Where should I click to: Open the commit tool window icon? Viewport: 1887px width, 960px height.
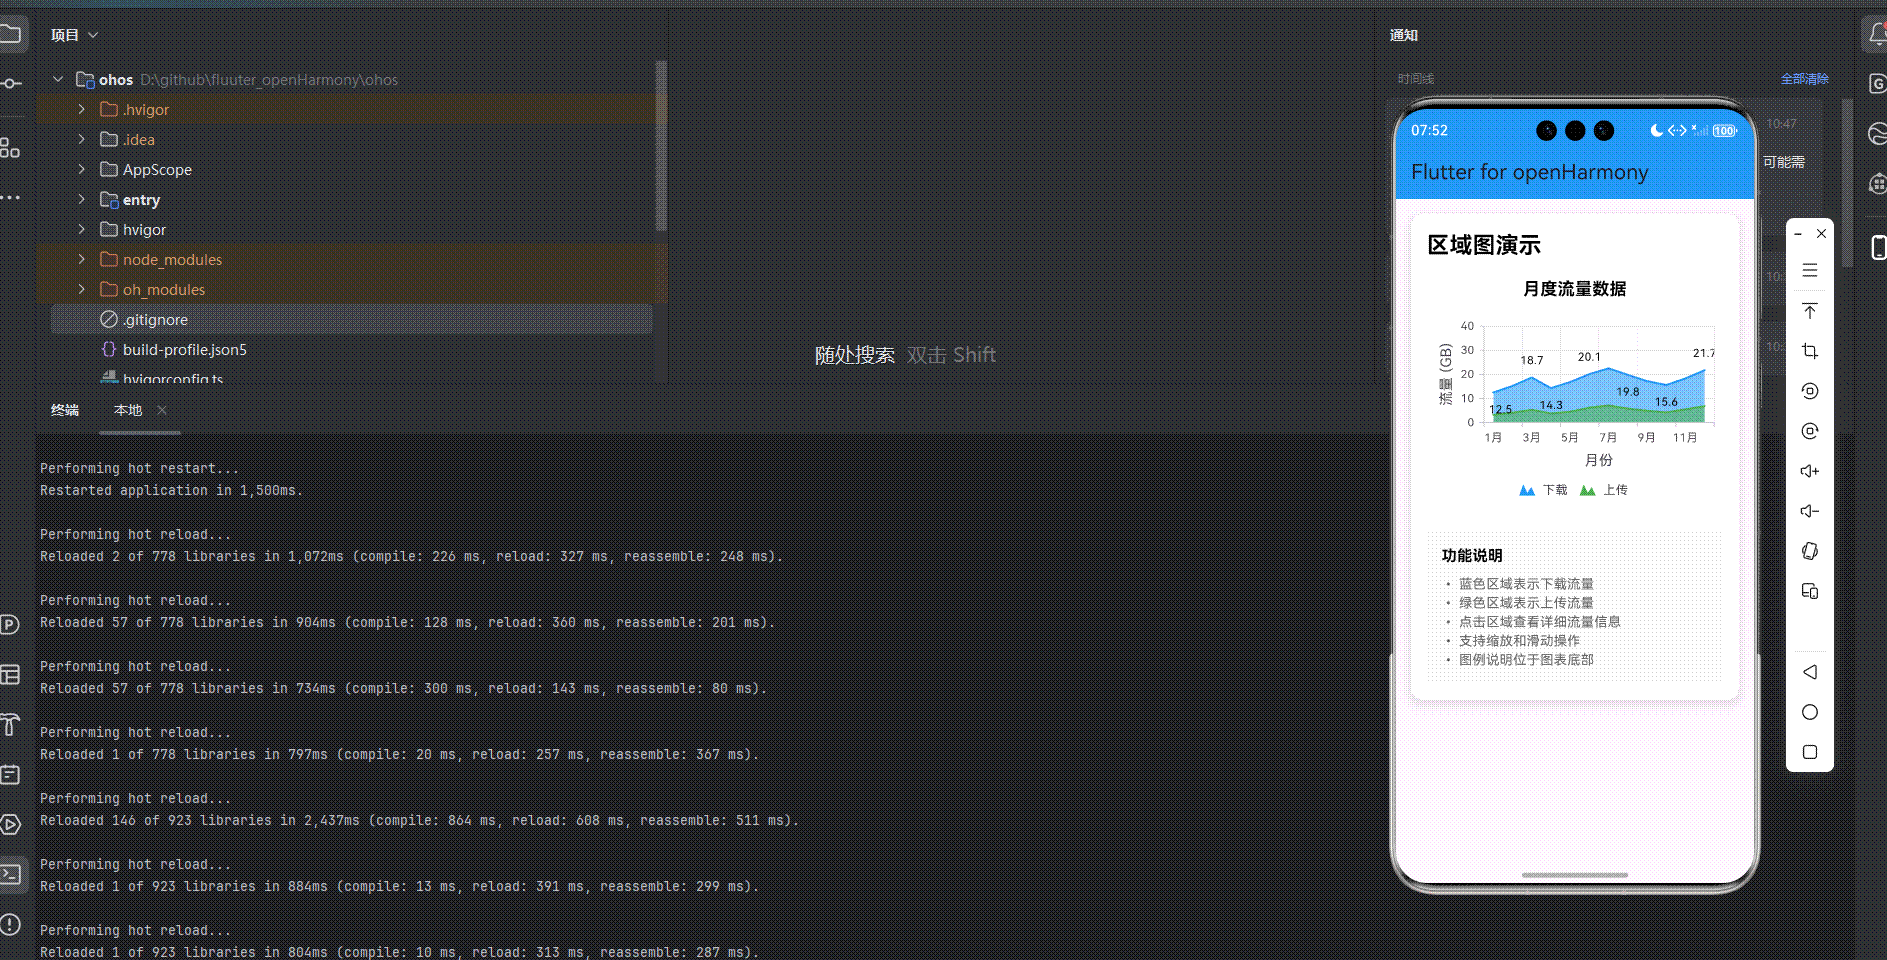(x=10, y=83)
